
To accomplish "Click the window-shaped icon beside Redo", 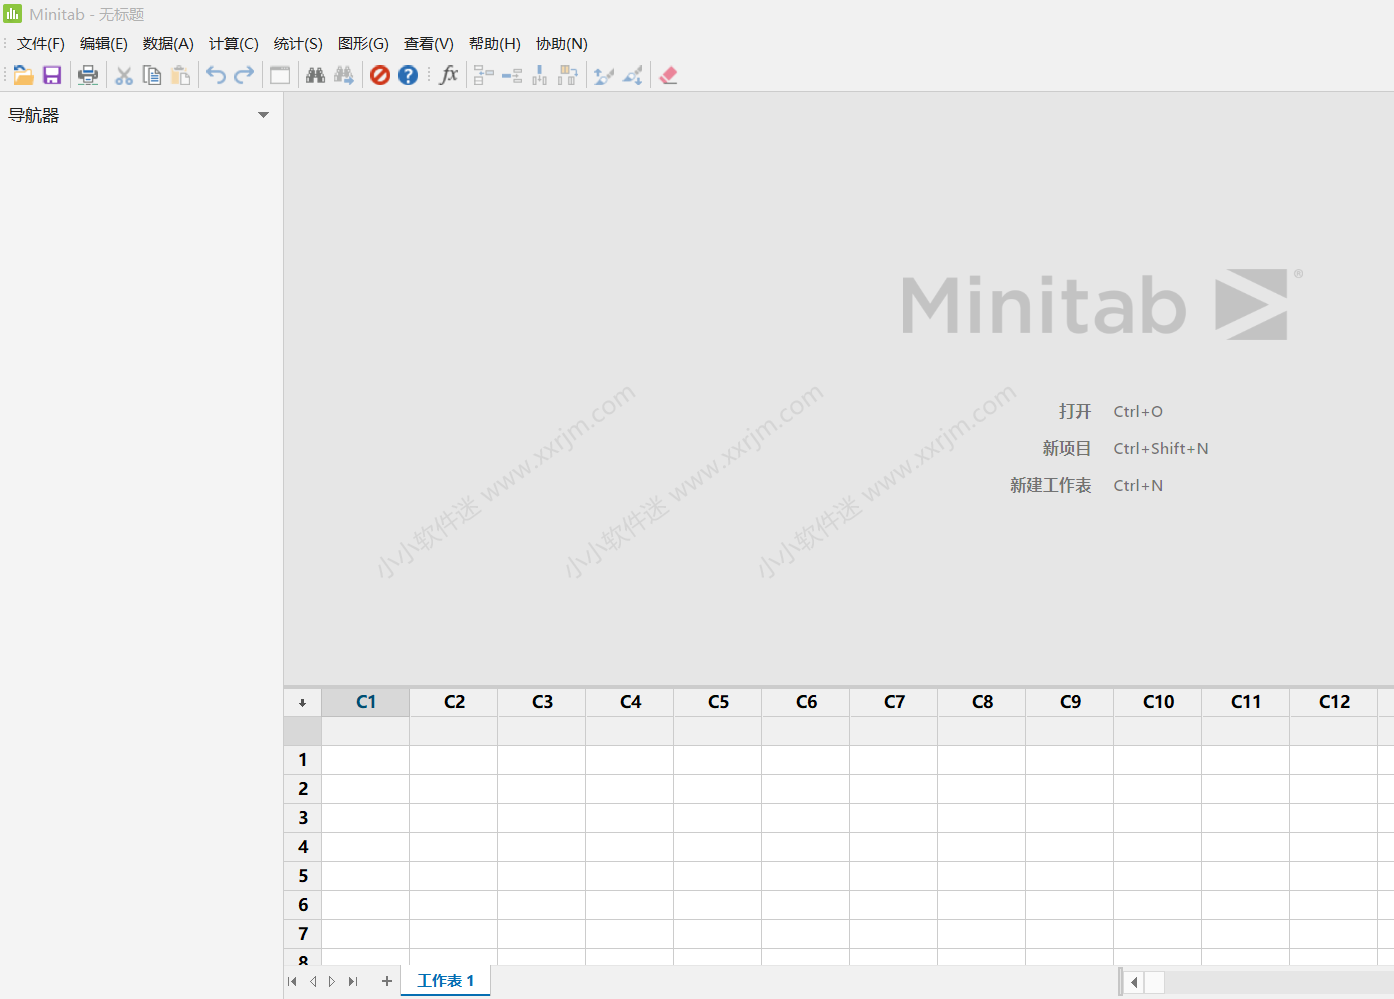I will coord(280,75).
